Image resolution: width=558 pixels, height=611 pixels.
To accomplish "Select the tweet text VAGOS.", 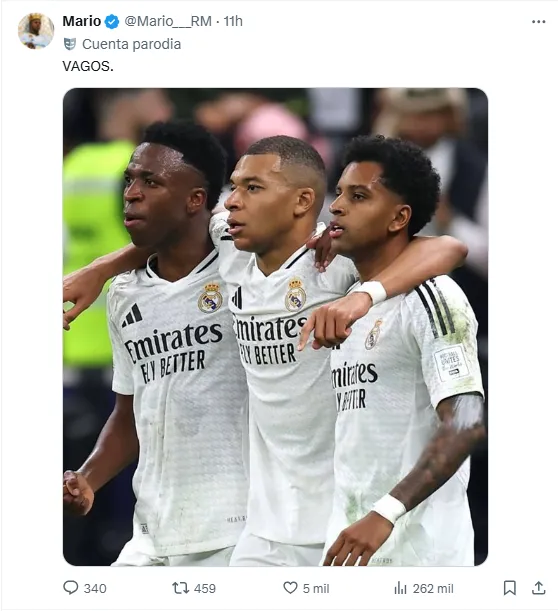I will [x=88, y=66].
